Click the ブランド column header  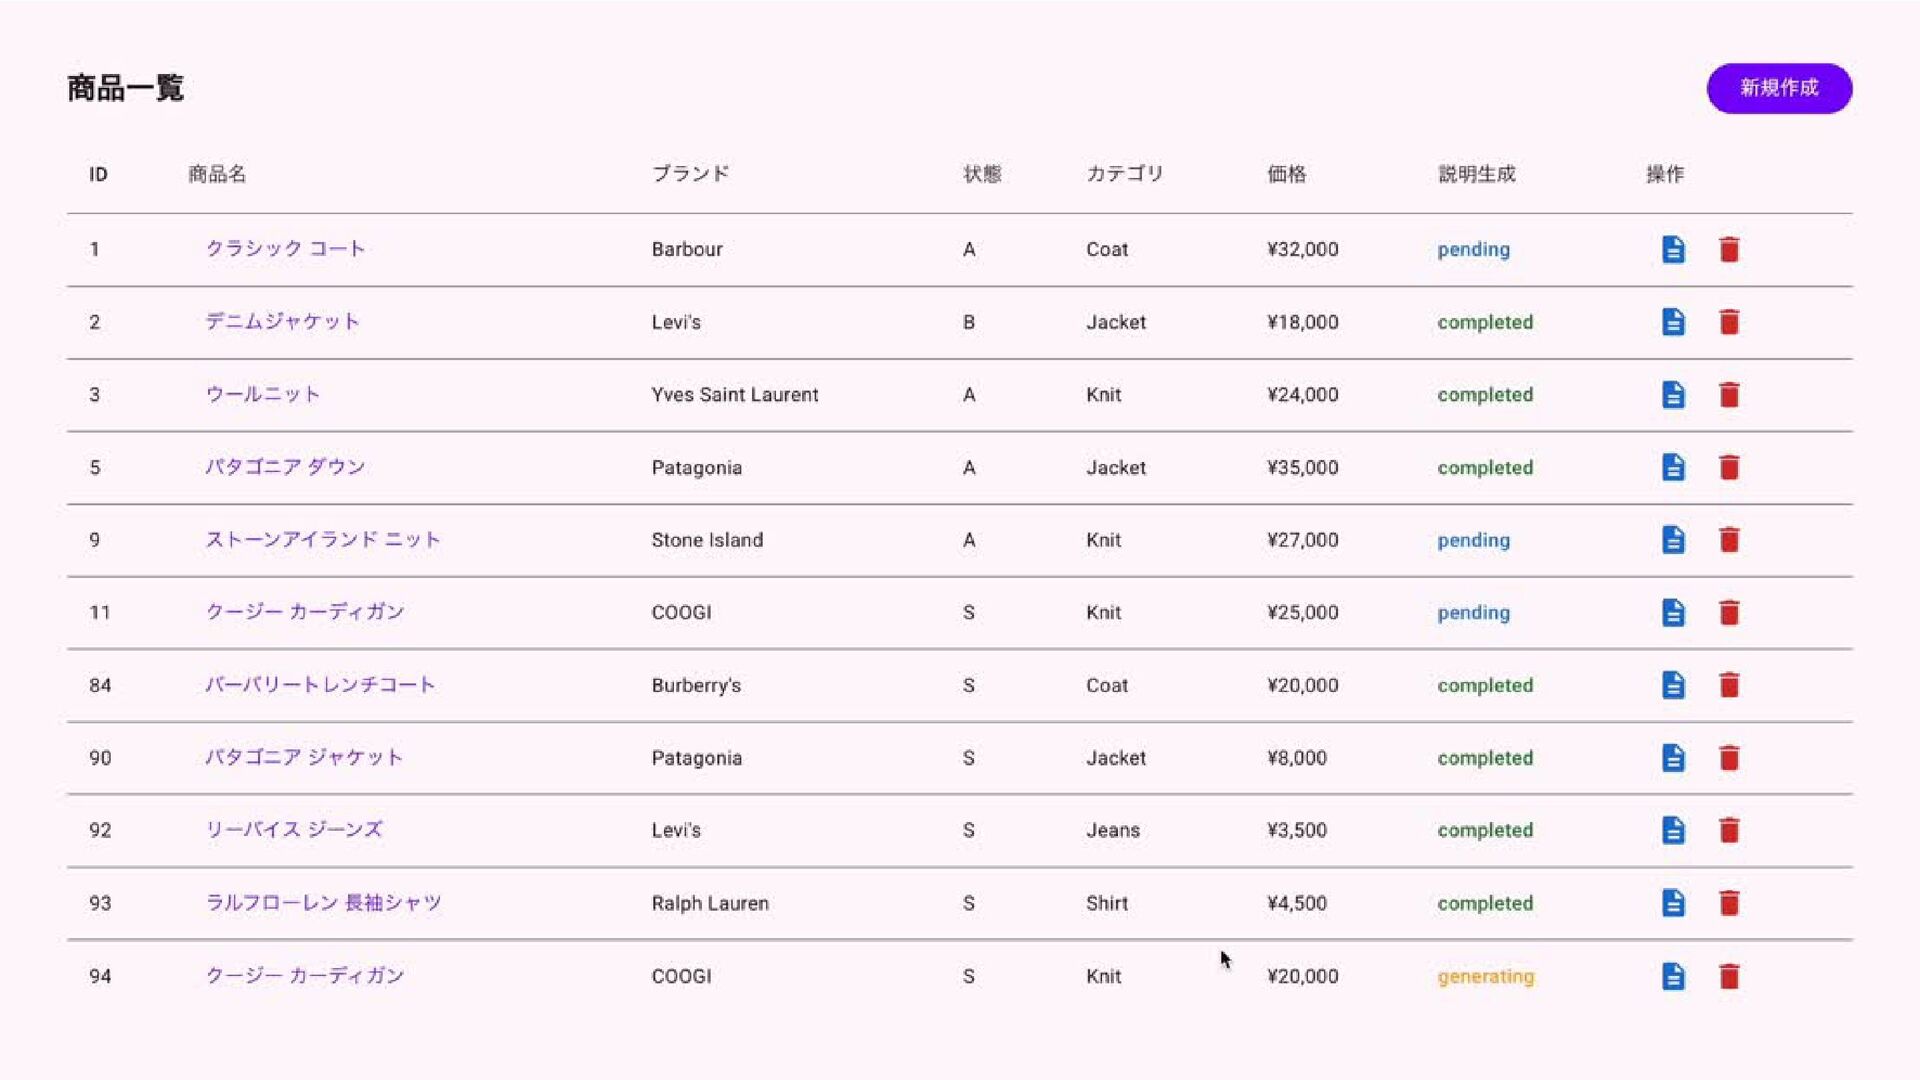690,174
